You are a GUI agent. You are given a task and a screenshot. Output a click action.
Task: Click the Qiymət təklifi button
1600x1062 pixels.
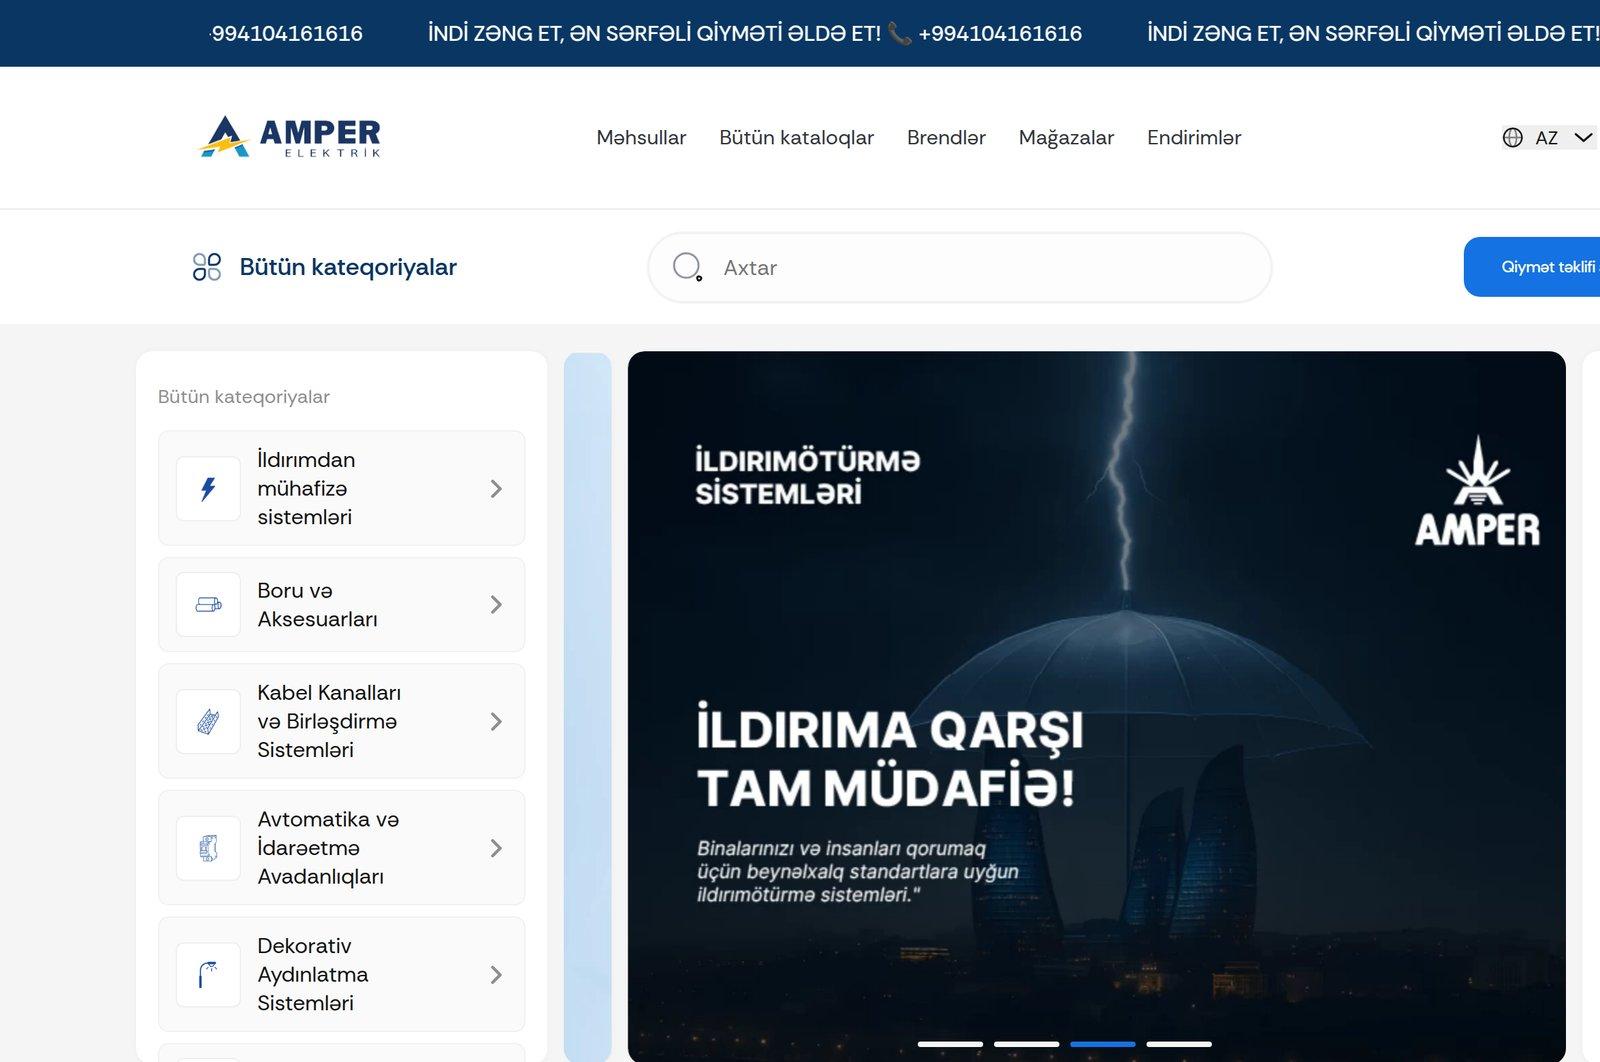point(1532,267)
